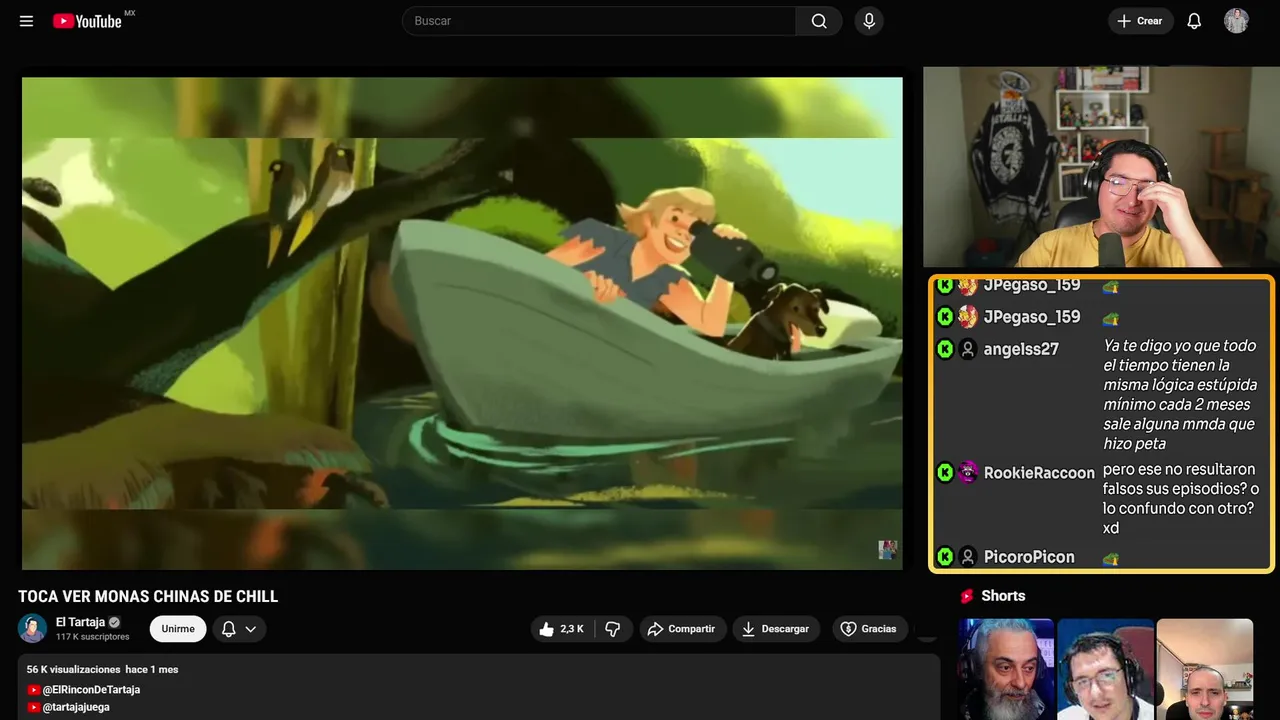Click the avatar icon beside PicoroPicon
Image resolution: width=1280 pixels, height=720 pixels.
tap(968, 557)
